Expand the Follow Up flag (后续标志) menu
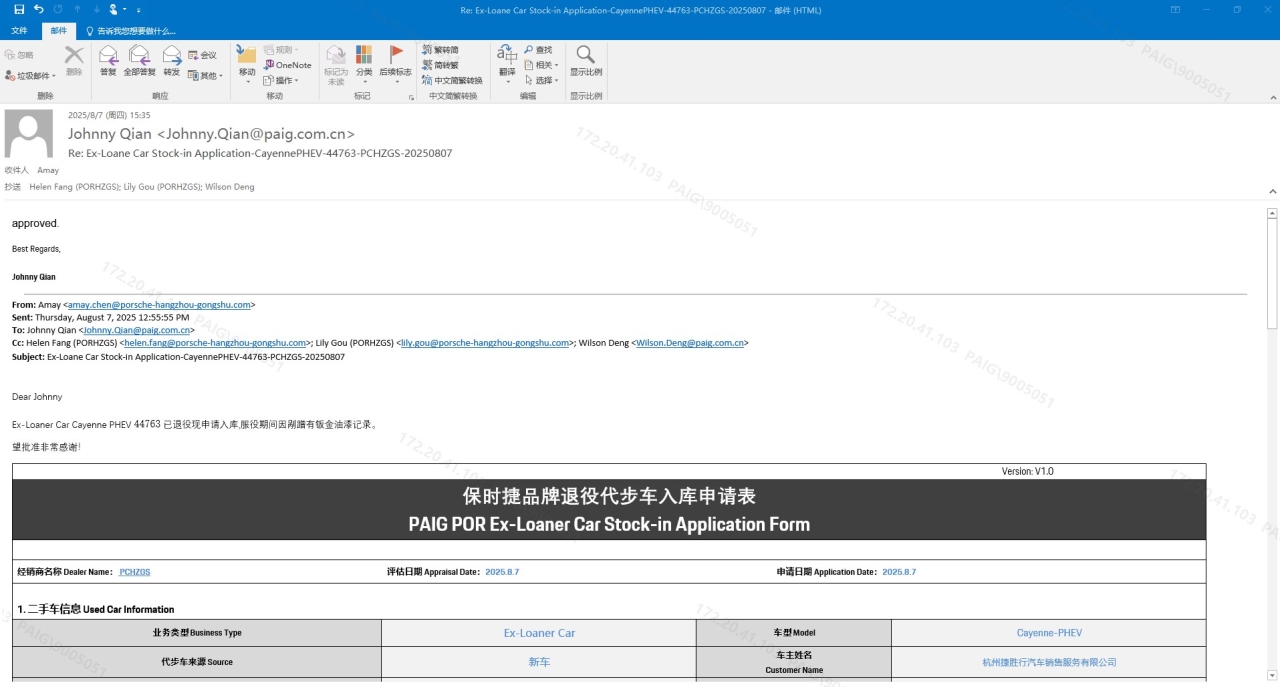Screen dimensions: 1280x687 395,62
